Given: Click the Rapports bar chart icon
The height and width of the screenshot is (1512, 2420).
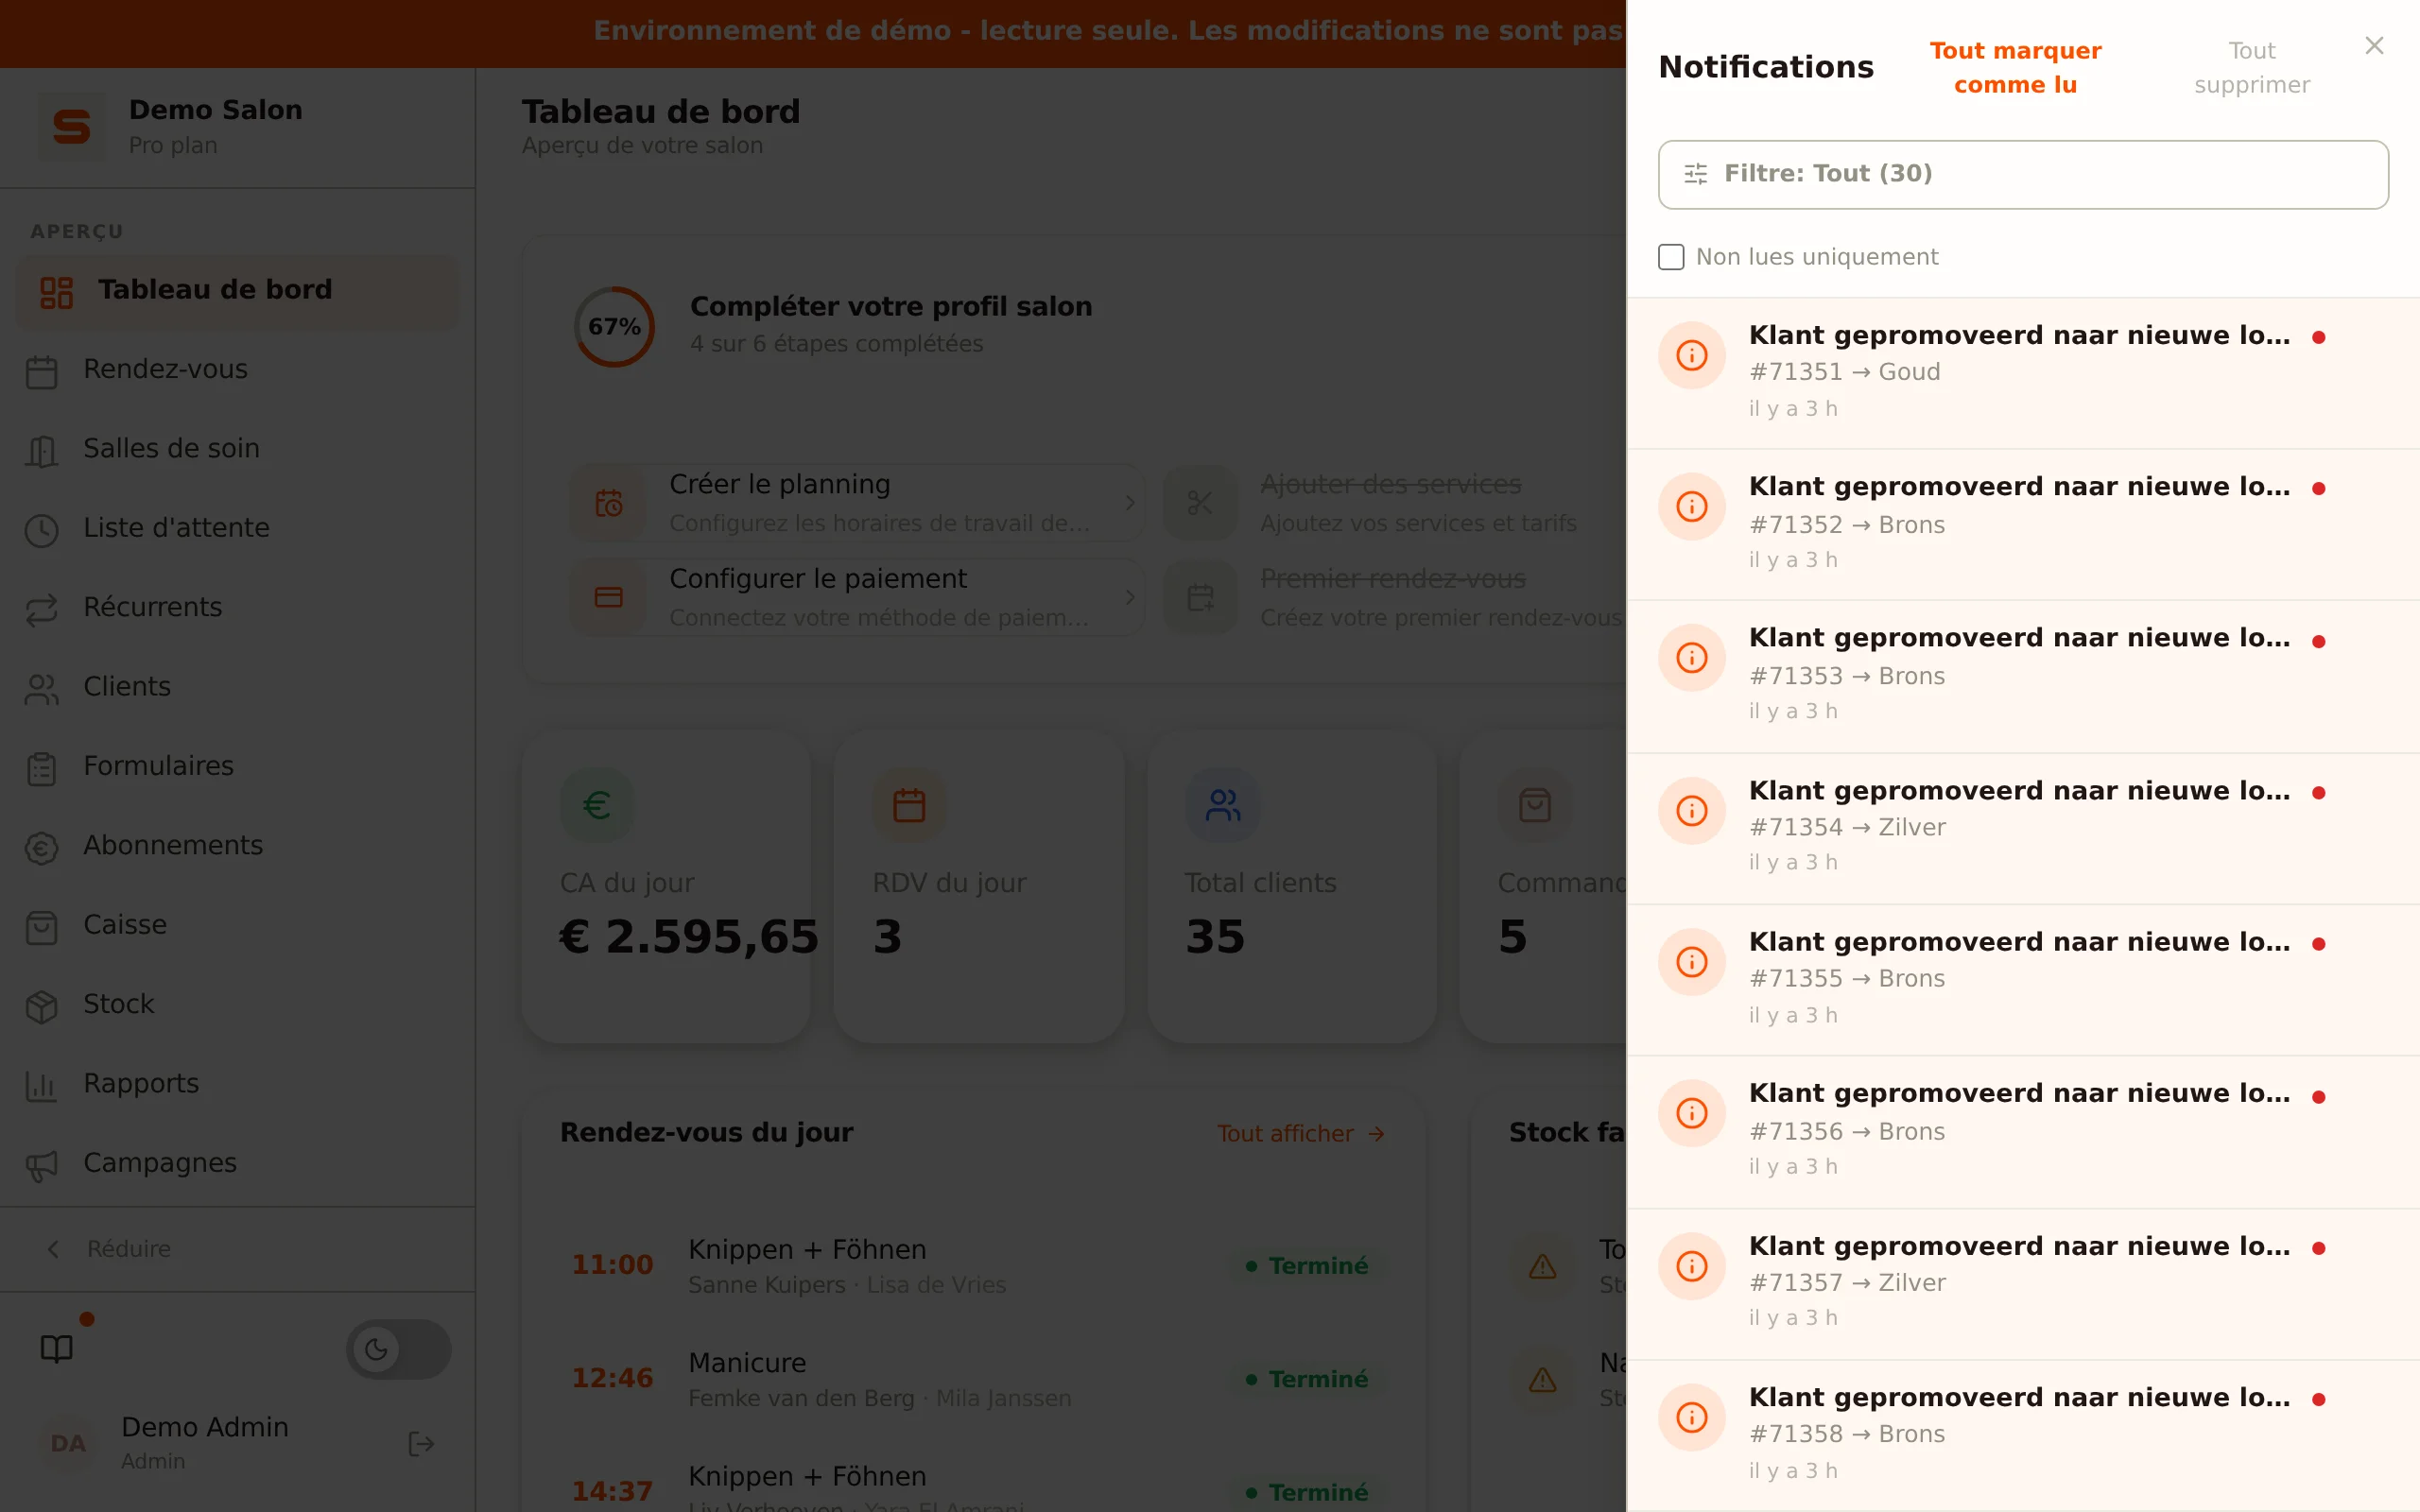Looking at the screenshot, I should 41,1085.
